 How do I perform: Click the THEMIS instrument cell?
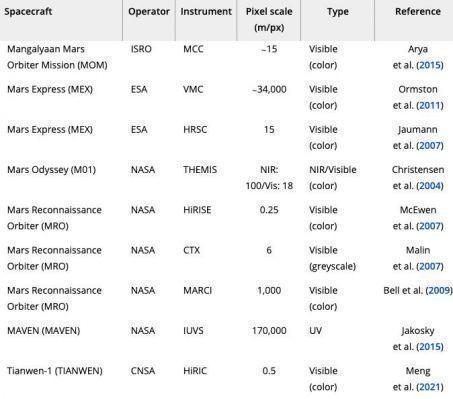200,170
